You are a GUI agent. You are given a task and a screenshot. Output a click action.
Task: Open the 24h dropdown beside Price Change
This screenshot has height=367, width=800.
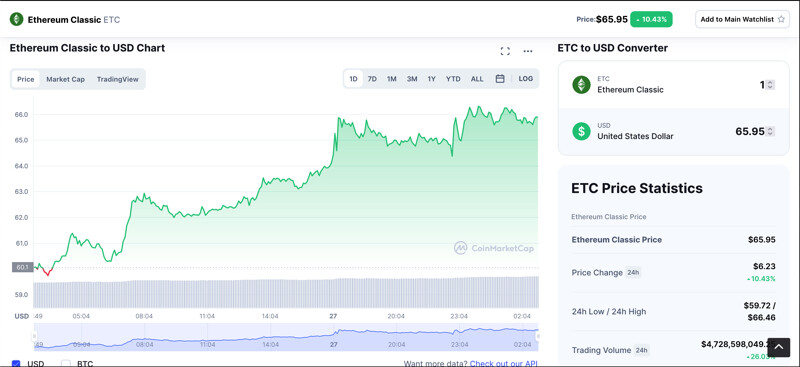[x=633, y=273]
